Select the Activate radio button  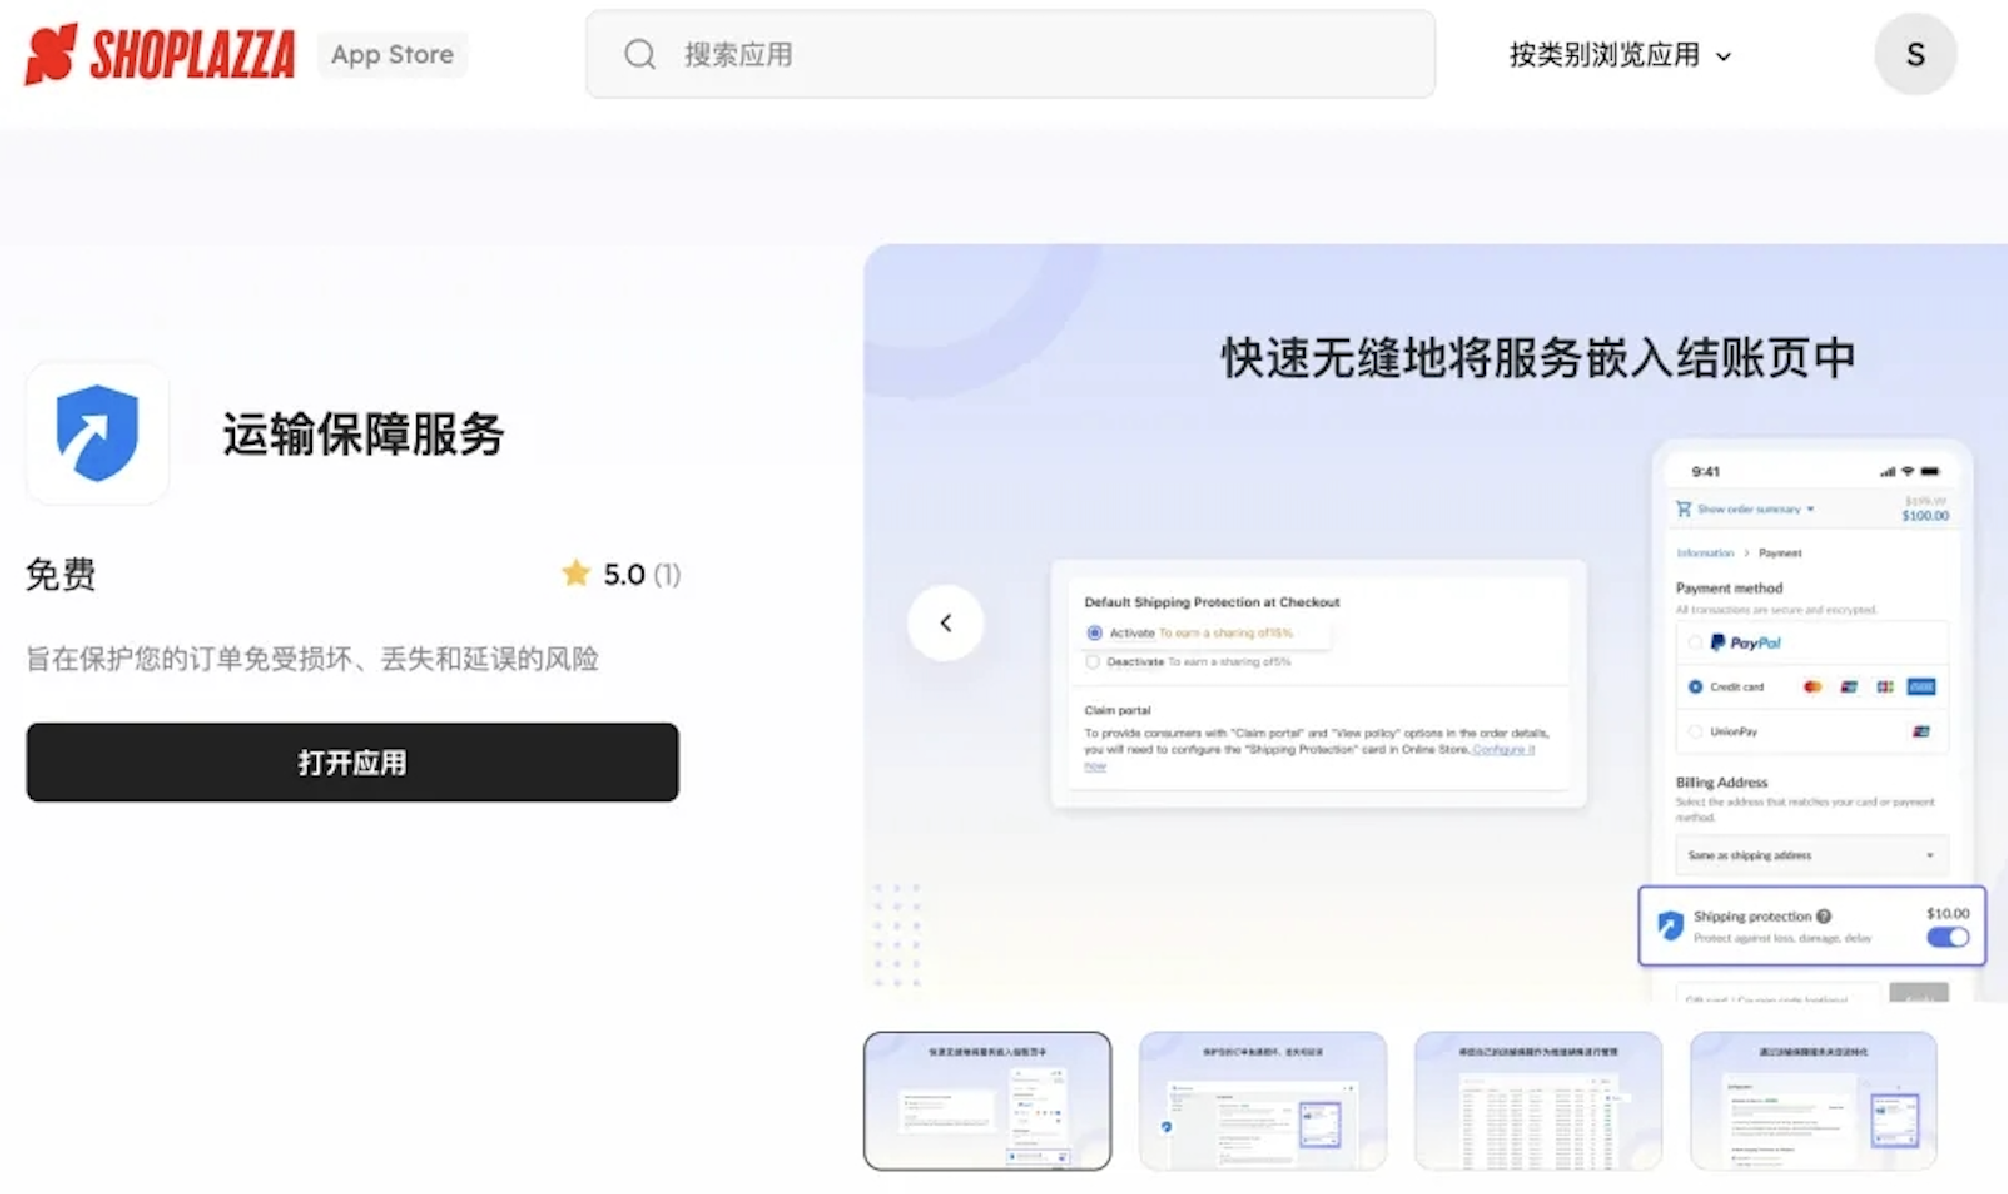pyautogui.click(x=1094, y=633)
